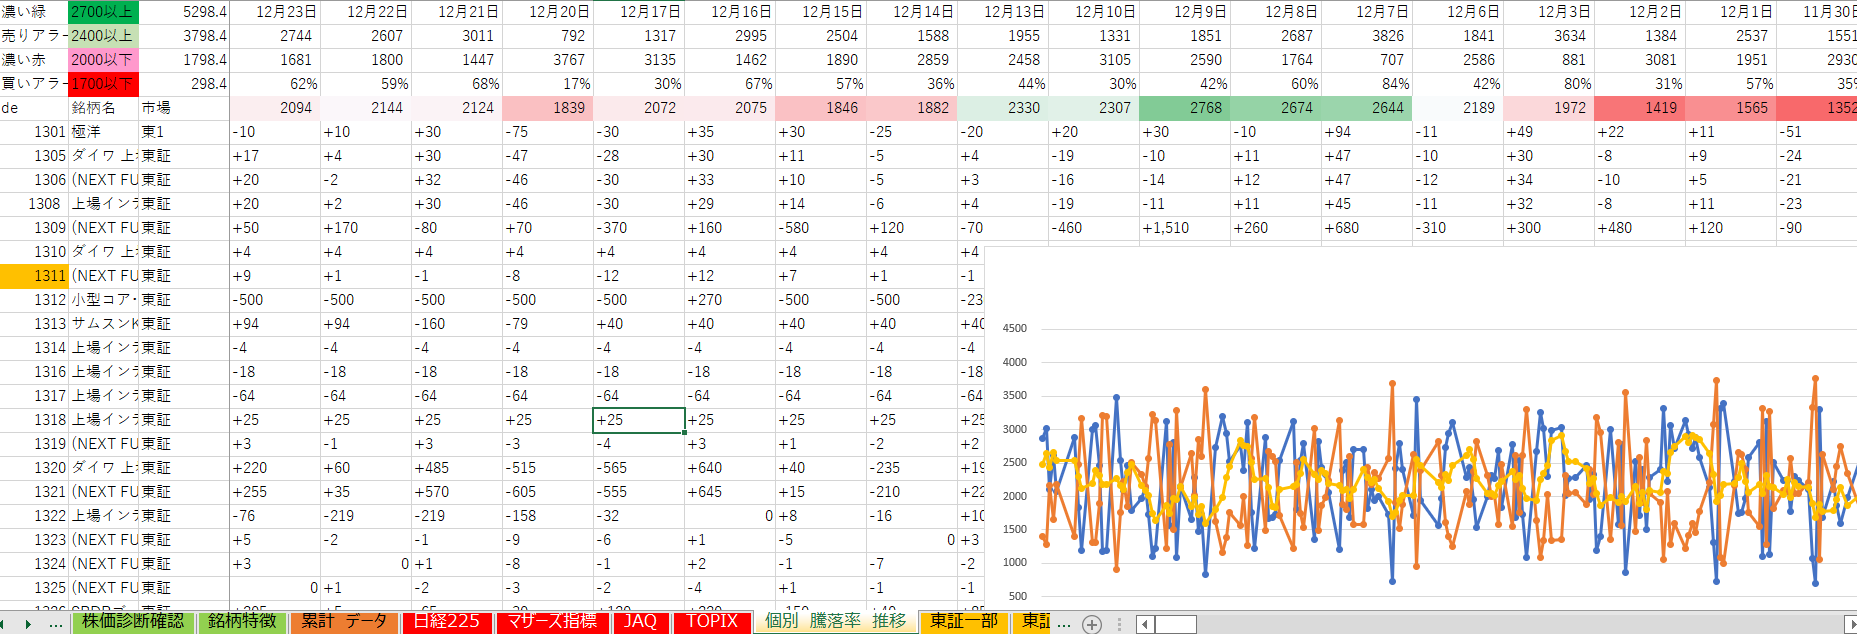Select the green 2700以上 legend cell
This screenshot has width=1857, height=634.
[102, 12]
